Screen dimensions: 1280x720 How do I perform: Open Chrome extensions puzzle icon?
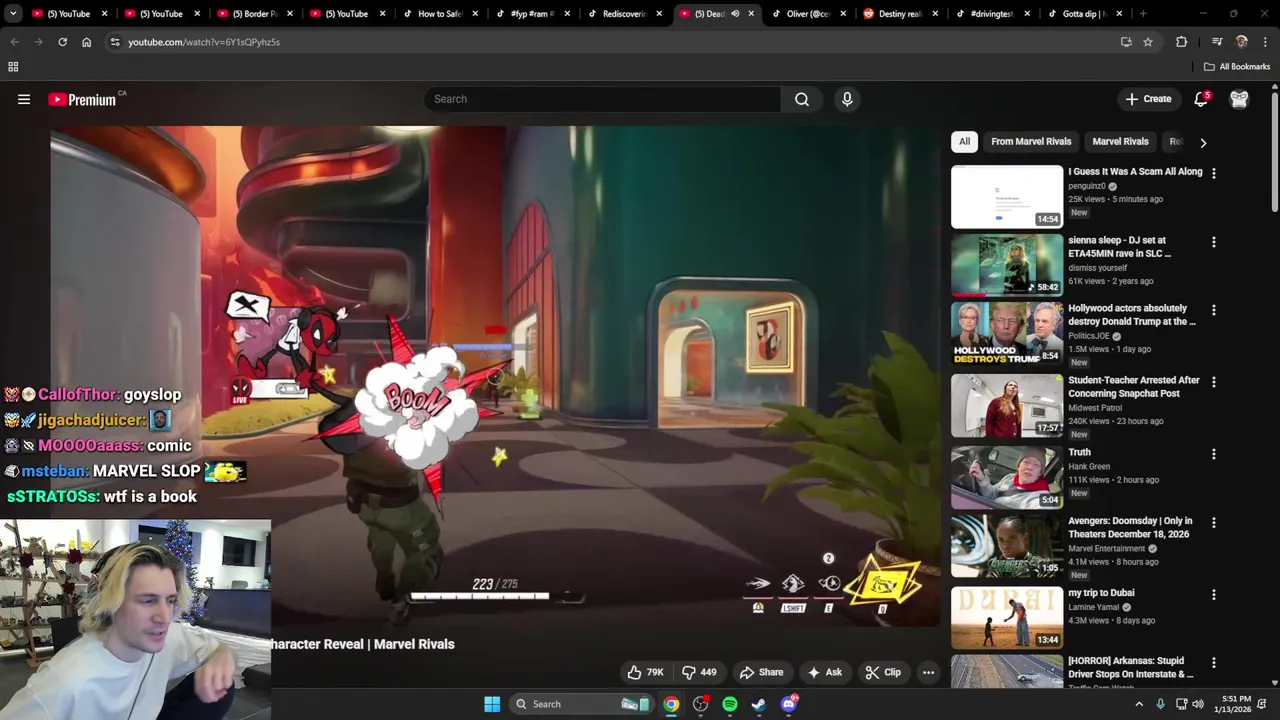click(1181, 42)
